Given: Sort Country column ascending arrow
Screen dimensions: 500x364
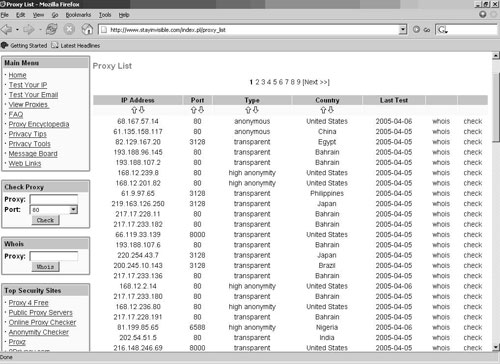Looking at the screenshot, I should [323, 110].
